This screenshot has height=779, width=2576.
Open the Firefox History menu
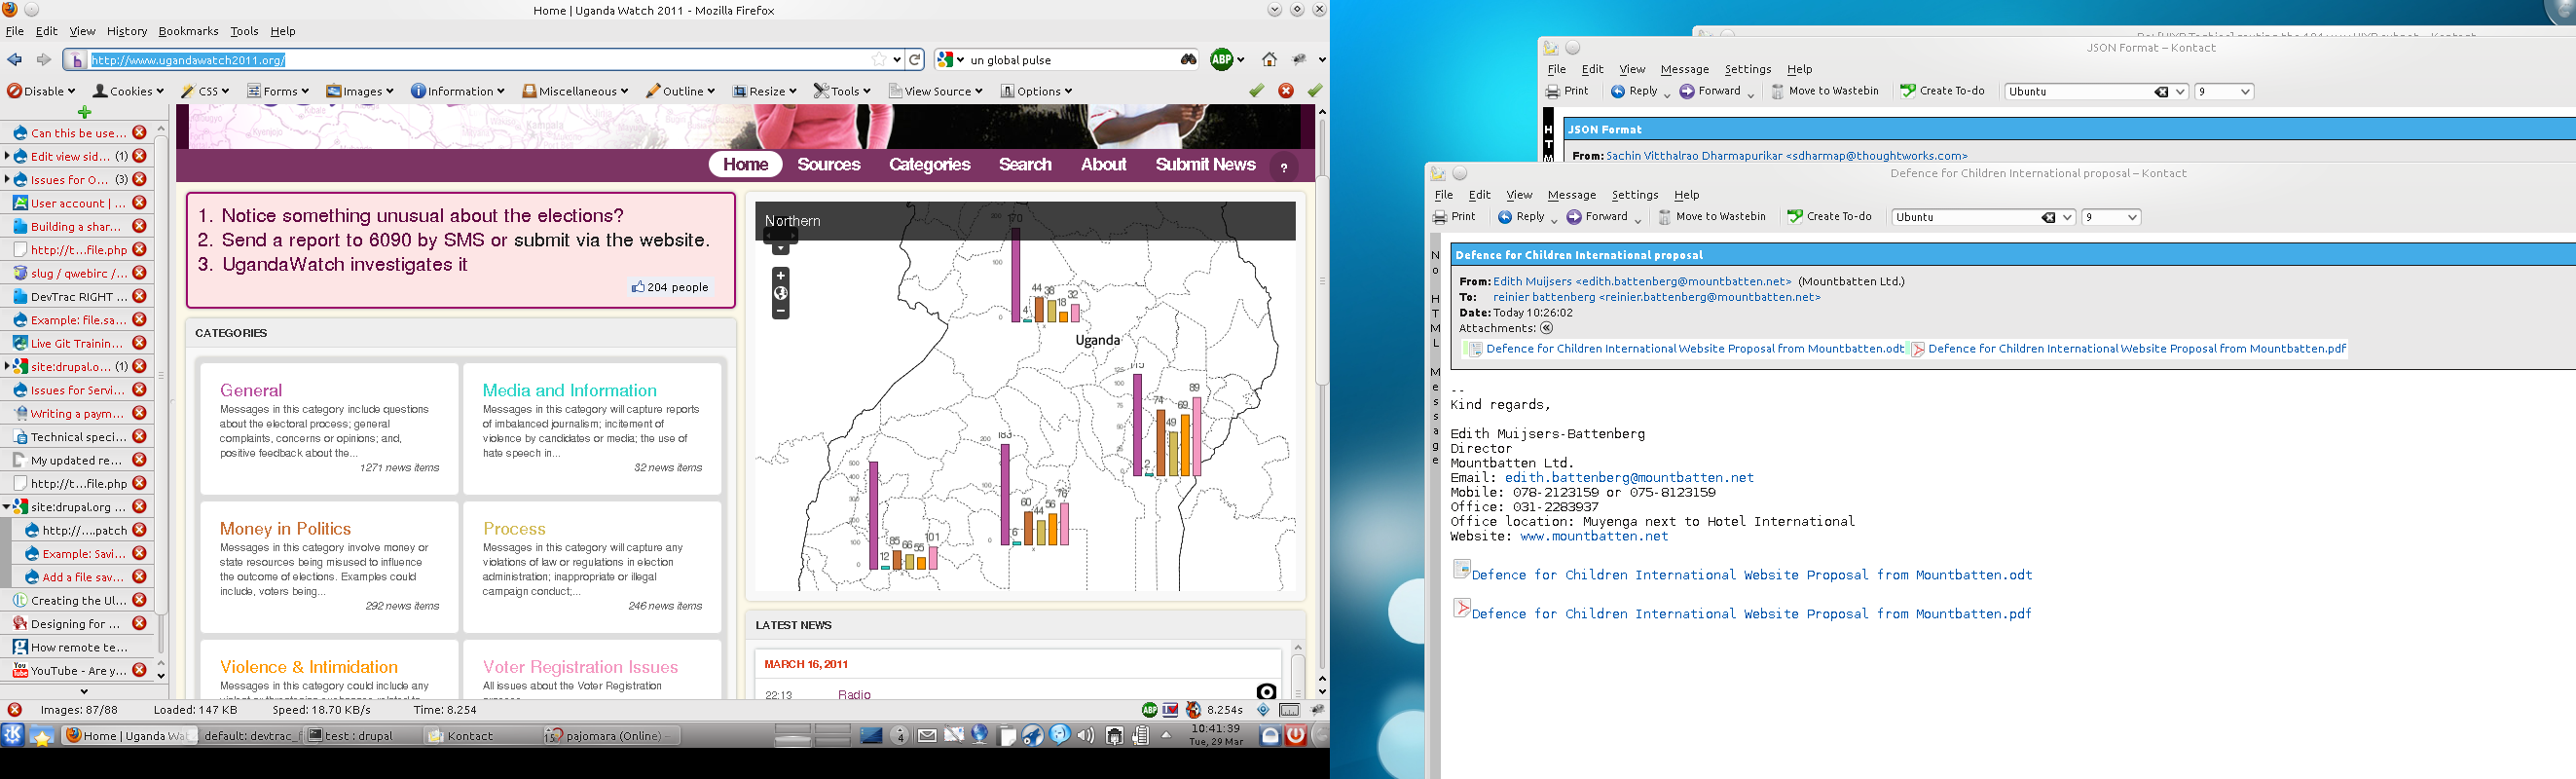[126, 31]
